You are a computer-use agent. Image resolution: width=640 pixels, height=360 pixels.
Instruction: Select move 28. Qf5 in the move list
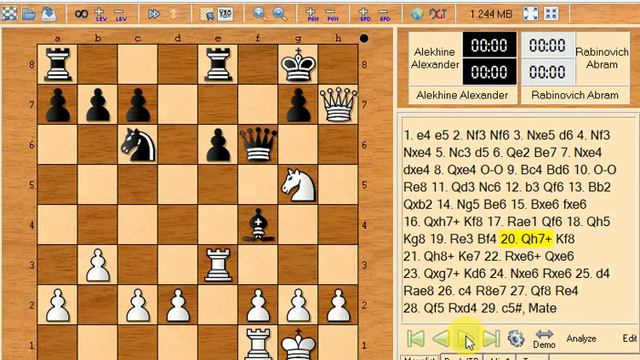click(x=424, y=308)
